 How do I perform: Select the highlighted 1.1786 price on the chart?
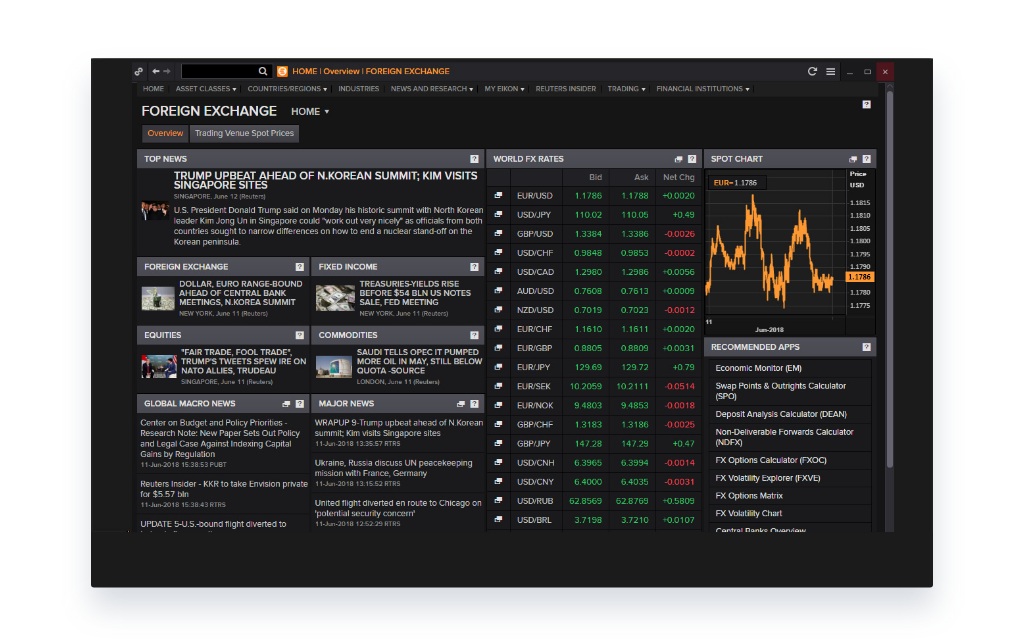click(862, 276)
